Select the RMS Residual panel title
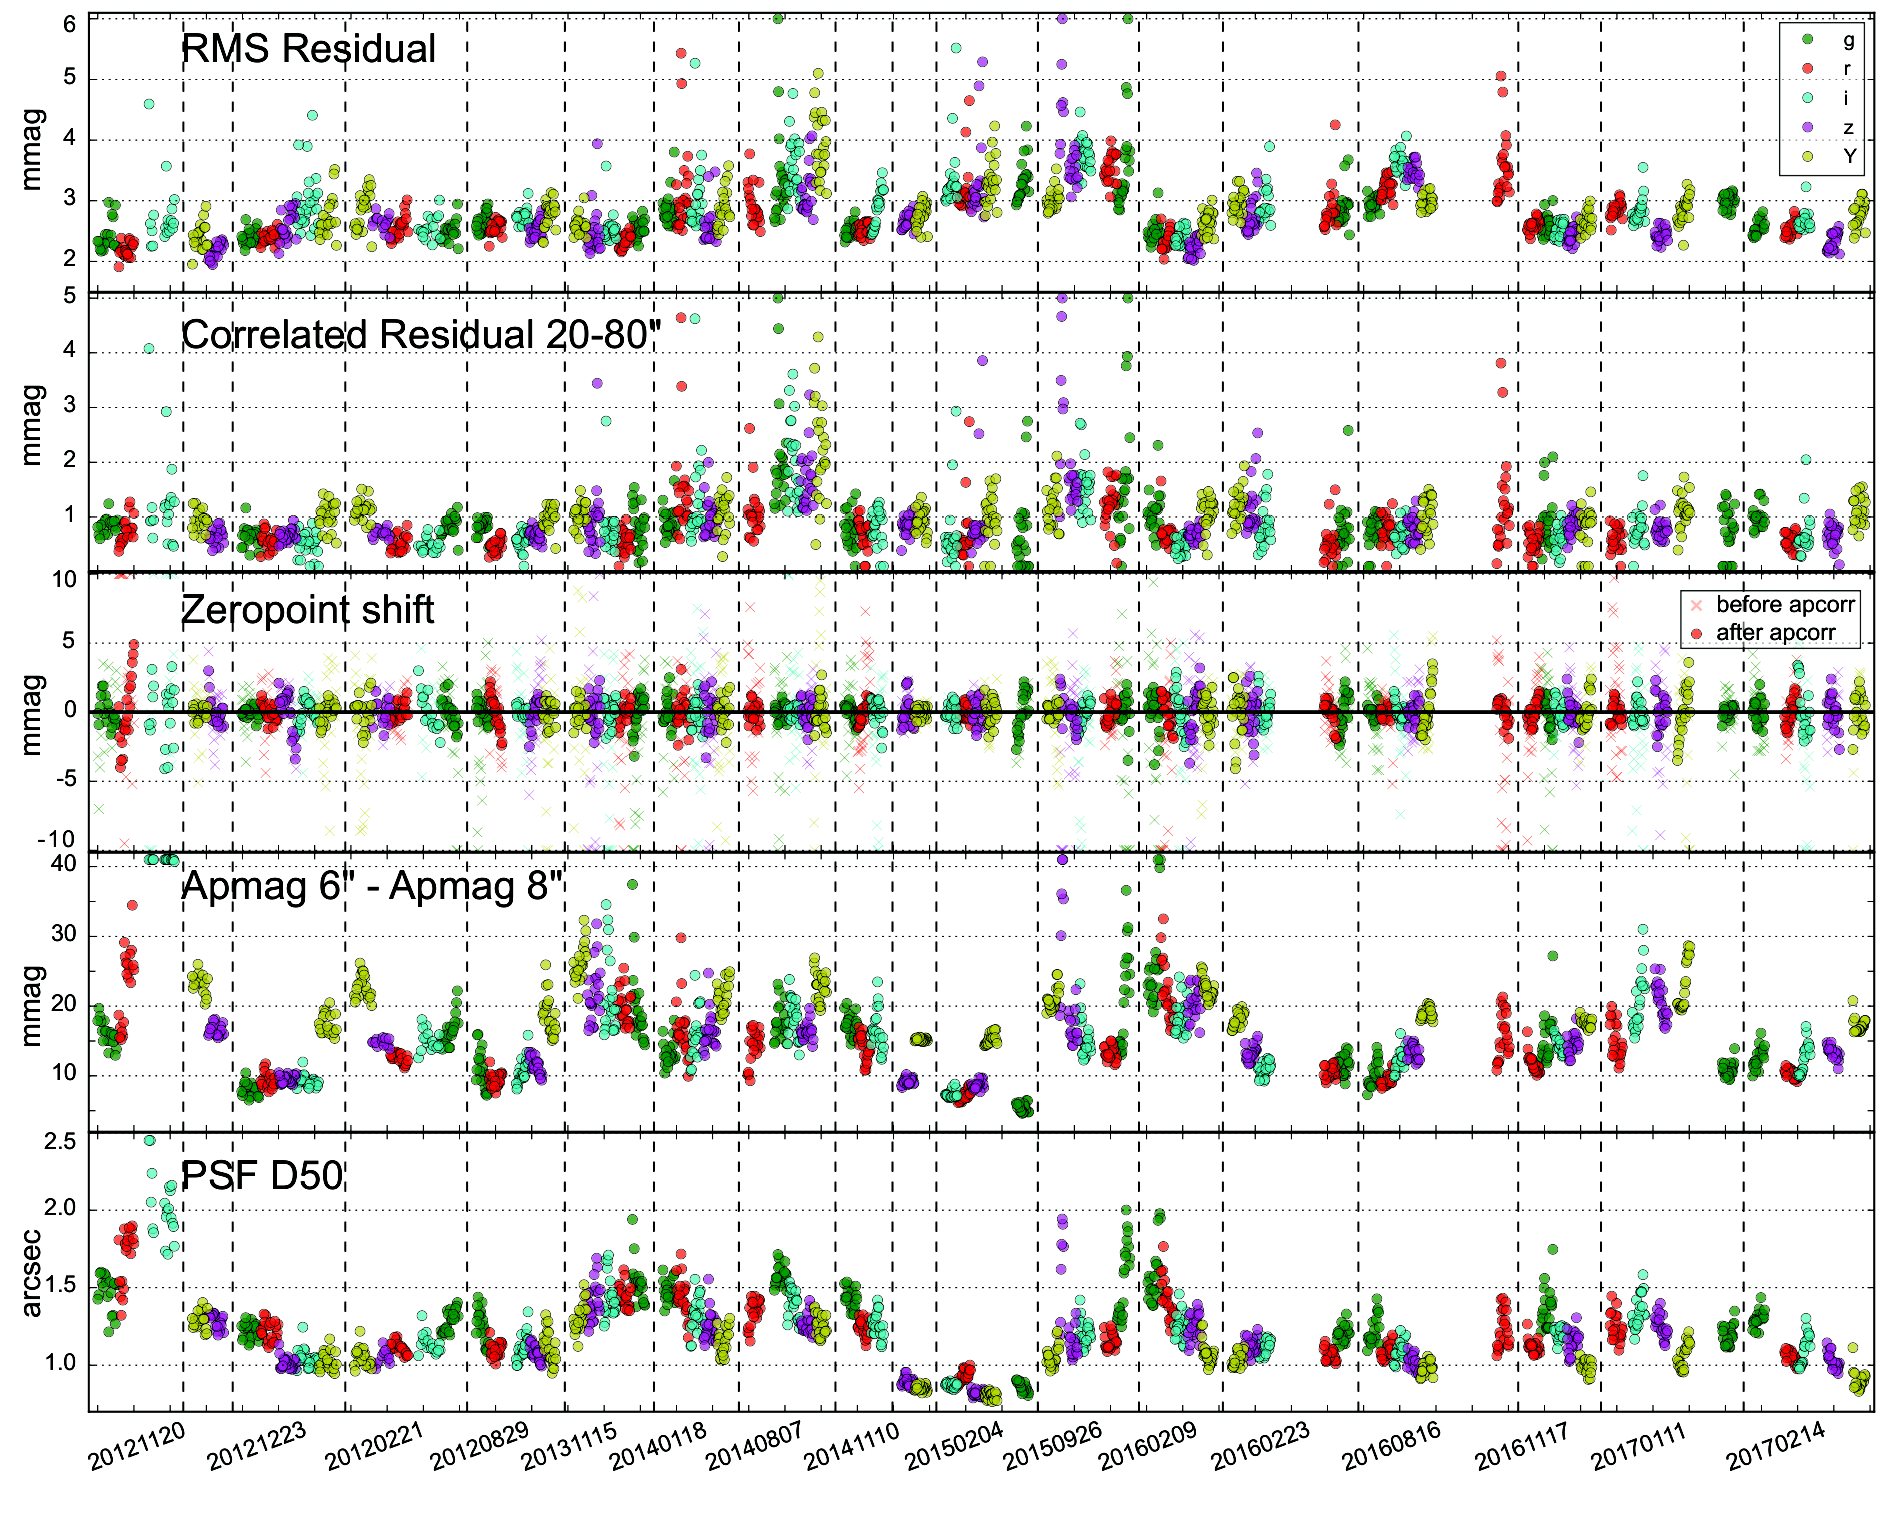Viewport: 1889px width, 1537px height. 308,48
